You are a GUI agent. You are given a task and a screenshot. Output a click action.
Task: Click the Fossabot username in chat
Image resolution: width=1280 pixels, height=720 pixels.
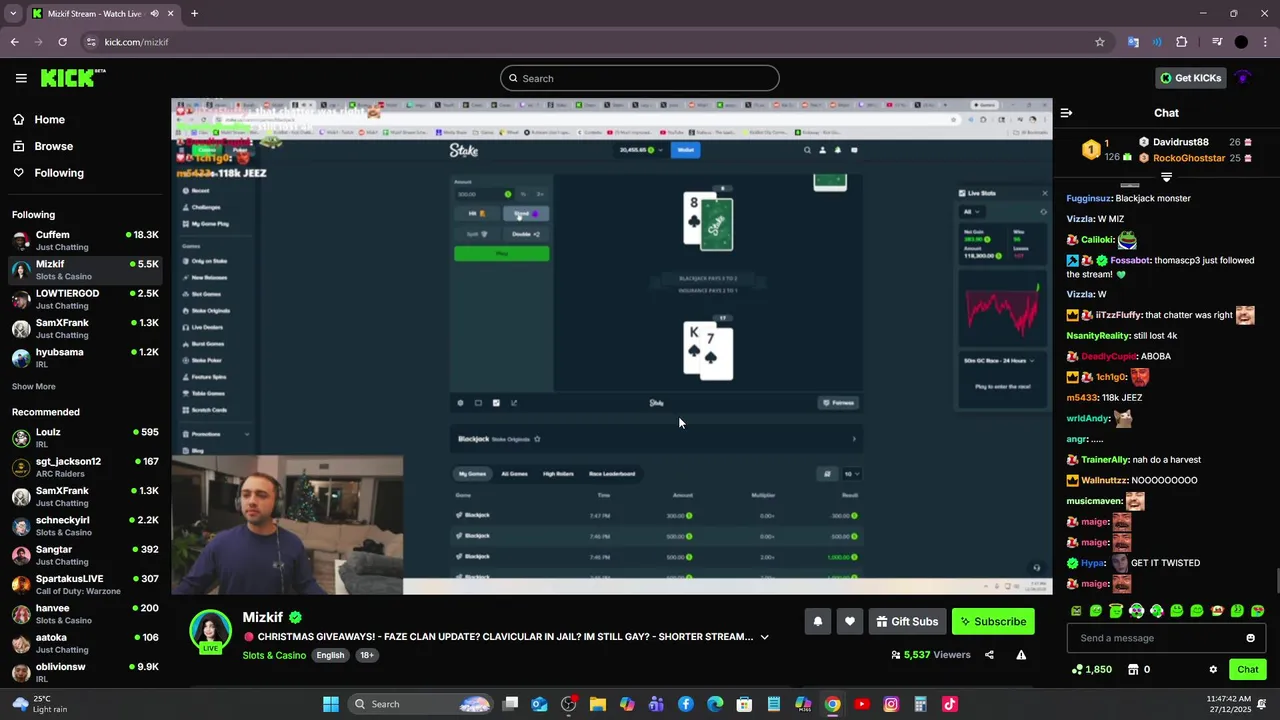coord(1130,260)
